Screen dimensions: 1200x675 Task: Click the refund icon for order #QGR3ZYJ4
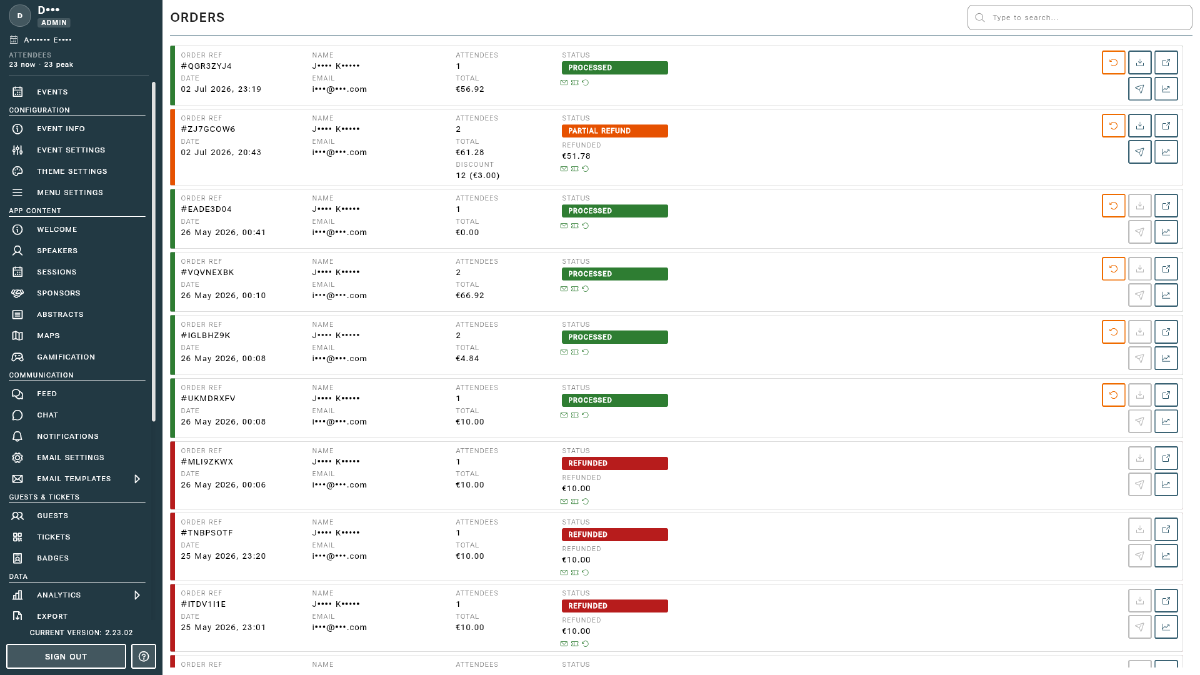click(1113, 63)
